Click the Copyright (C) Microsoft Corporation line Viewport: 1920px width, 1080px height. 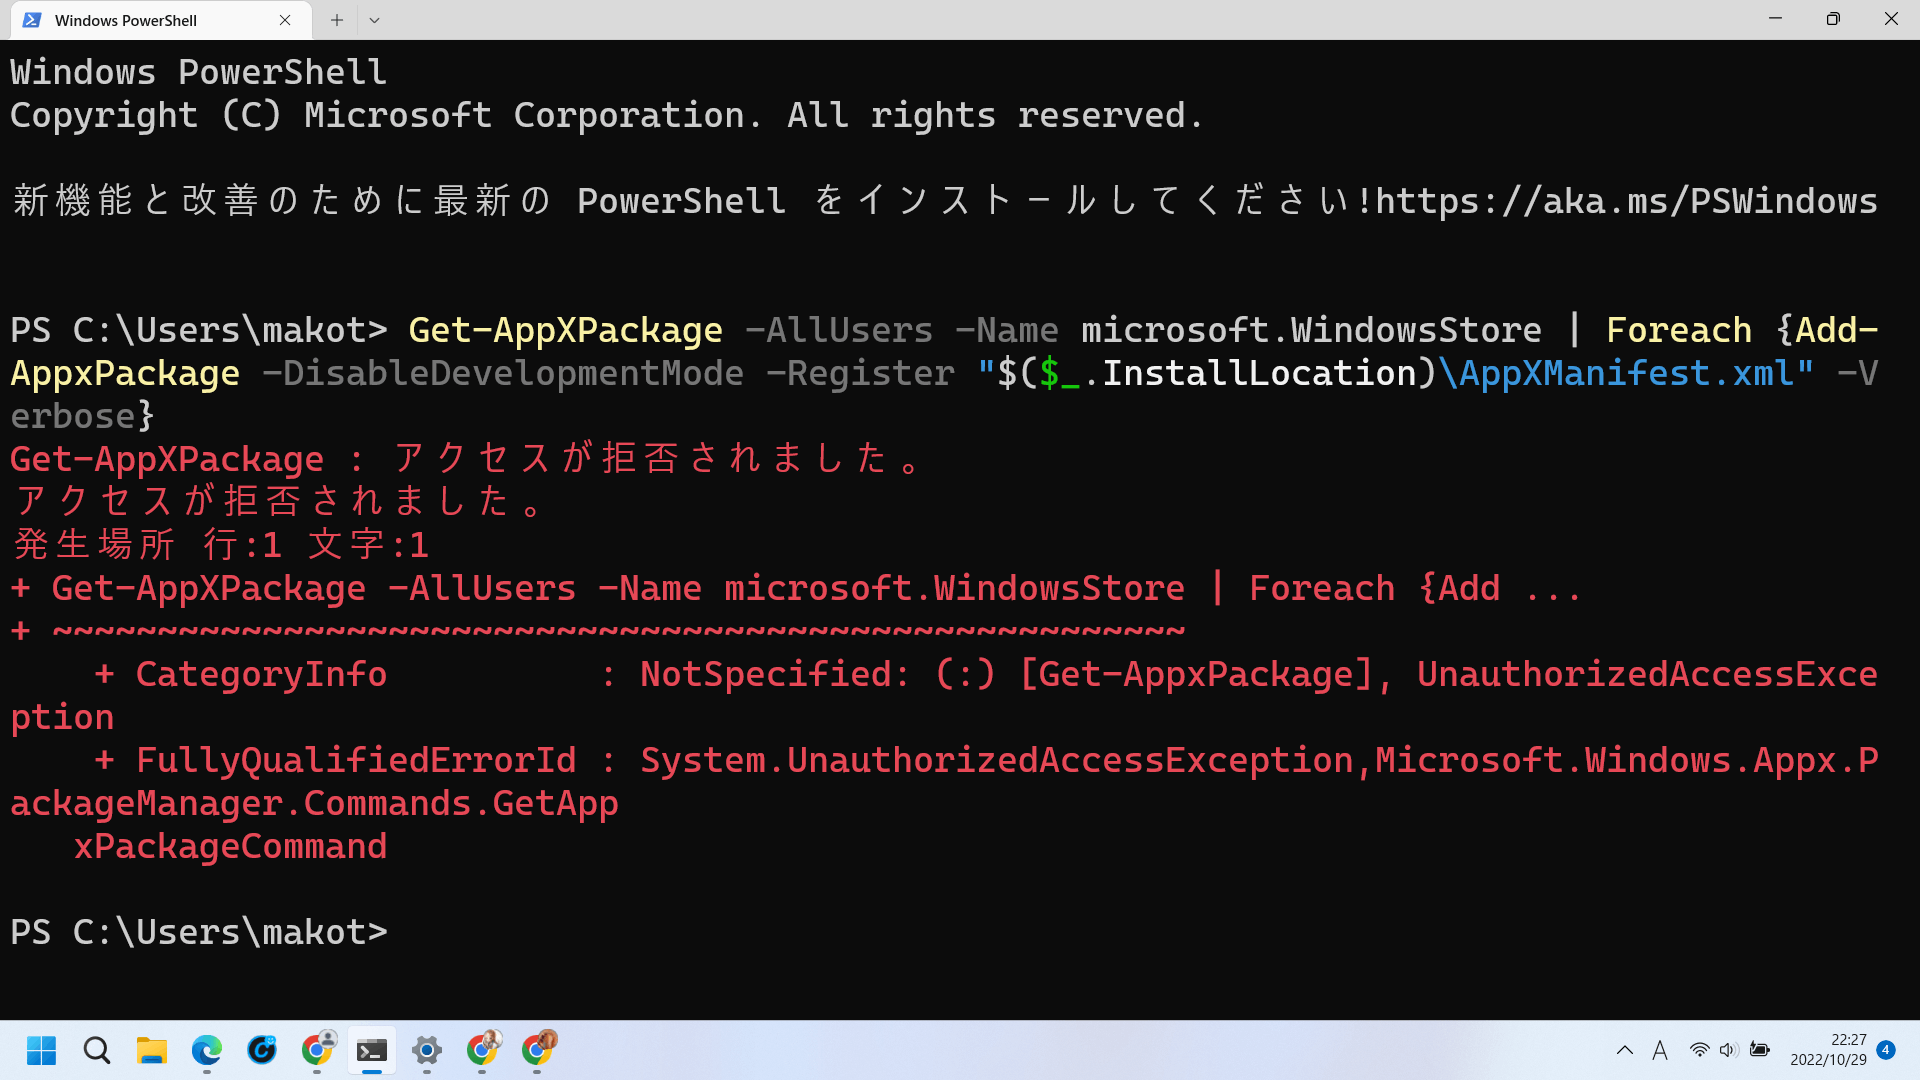[x=606, y=115]
